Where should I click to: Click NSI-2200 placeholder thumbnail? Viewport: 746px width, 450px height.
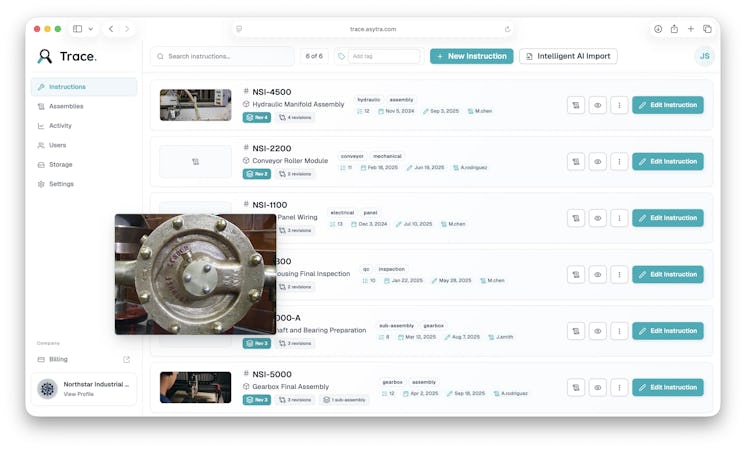196,162
